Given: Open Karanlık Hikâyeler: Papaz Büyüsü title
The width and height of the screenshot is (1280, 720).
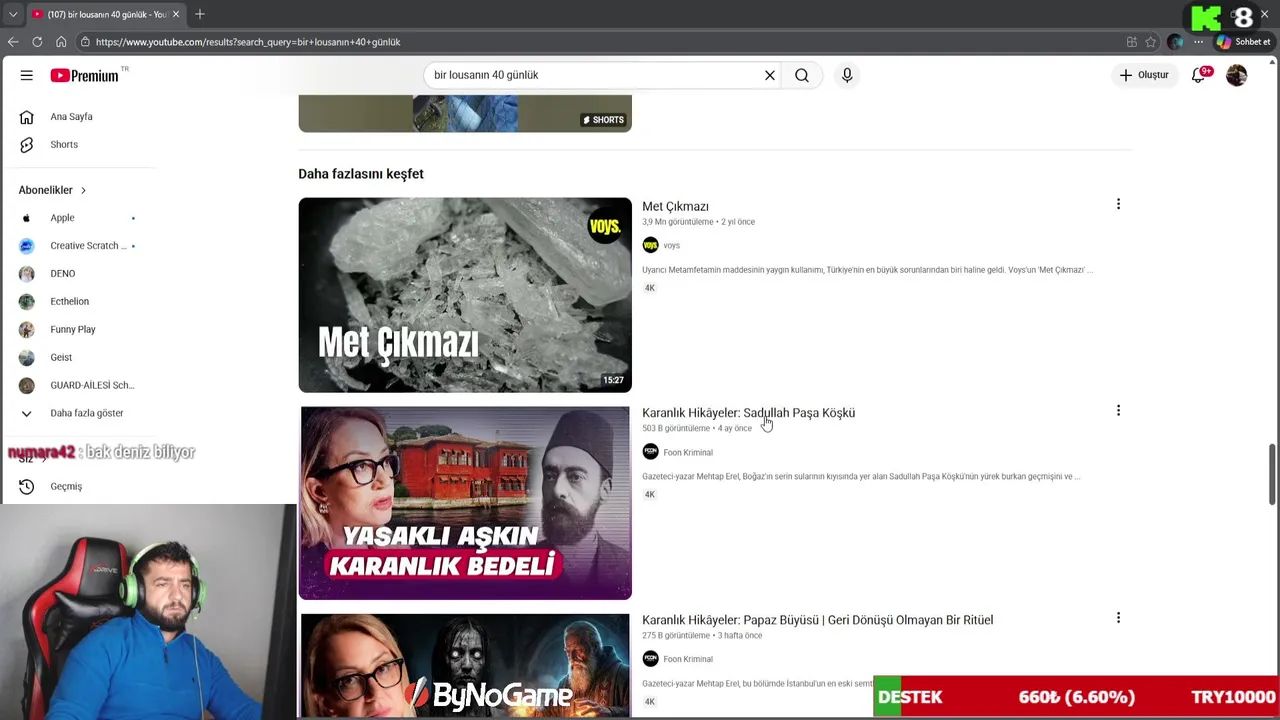Looking at the screenshot, I should [x=817, y=620].
